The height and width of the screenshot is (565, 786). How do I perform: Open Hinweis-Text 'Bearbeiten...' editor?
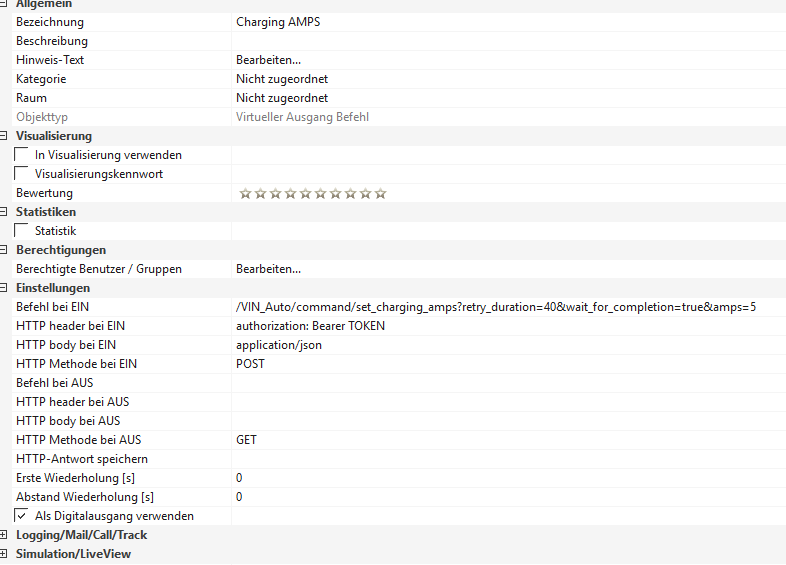pos(508,60)
